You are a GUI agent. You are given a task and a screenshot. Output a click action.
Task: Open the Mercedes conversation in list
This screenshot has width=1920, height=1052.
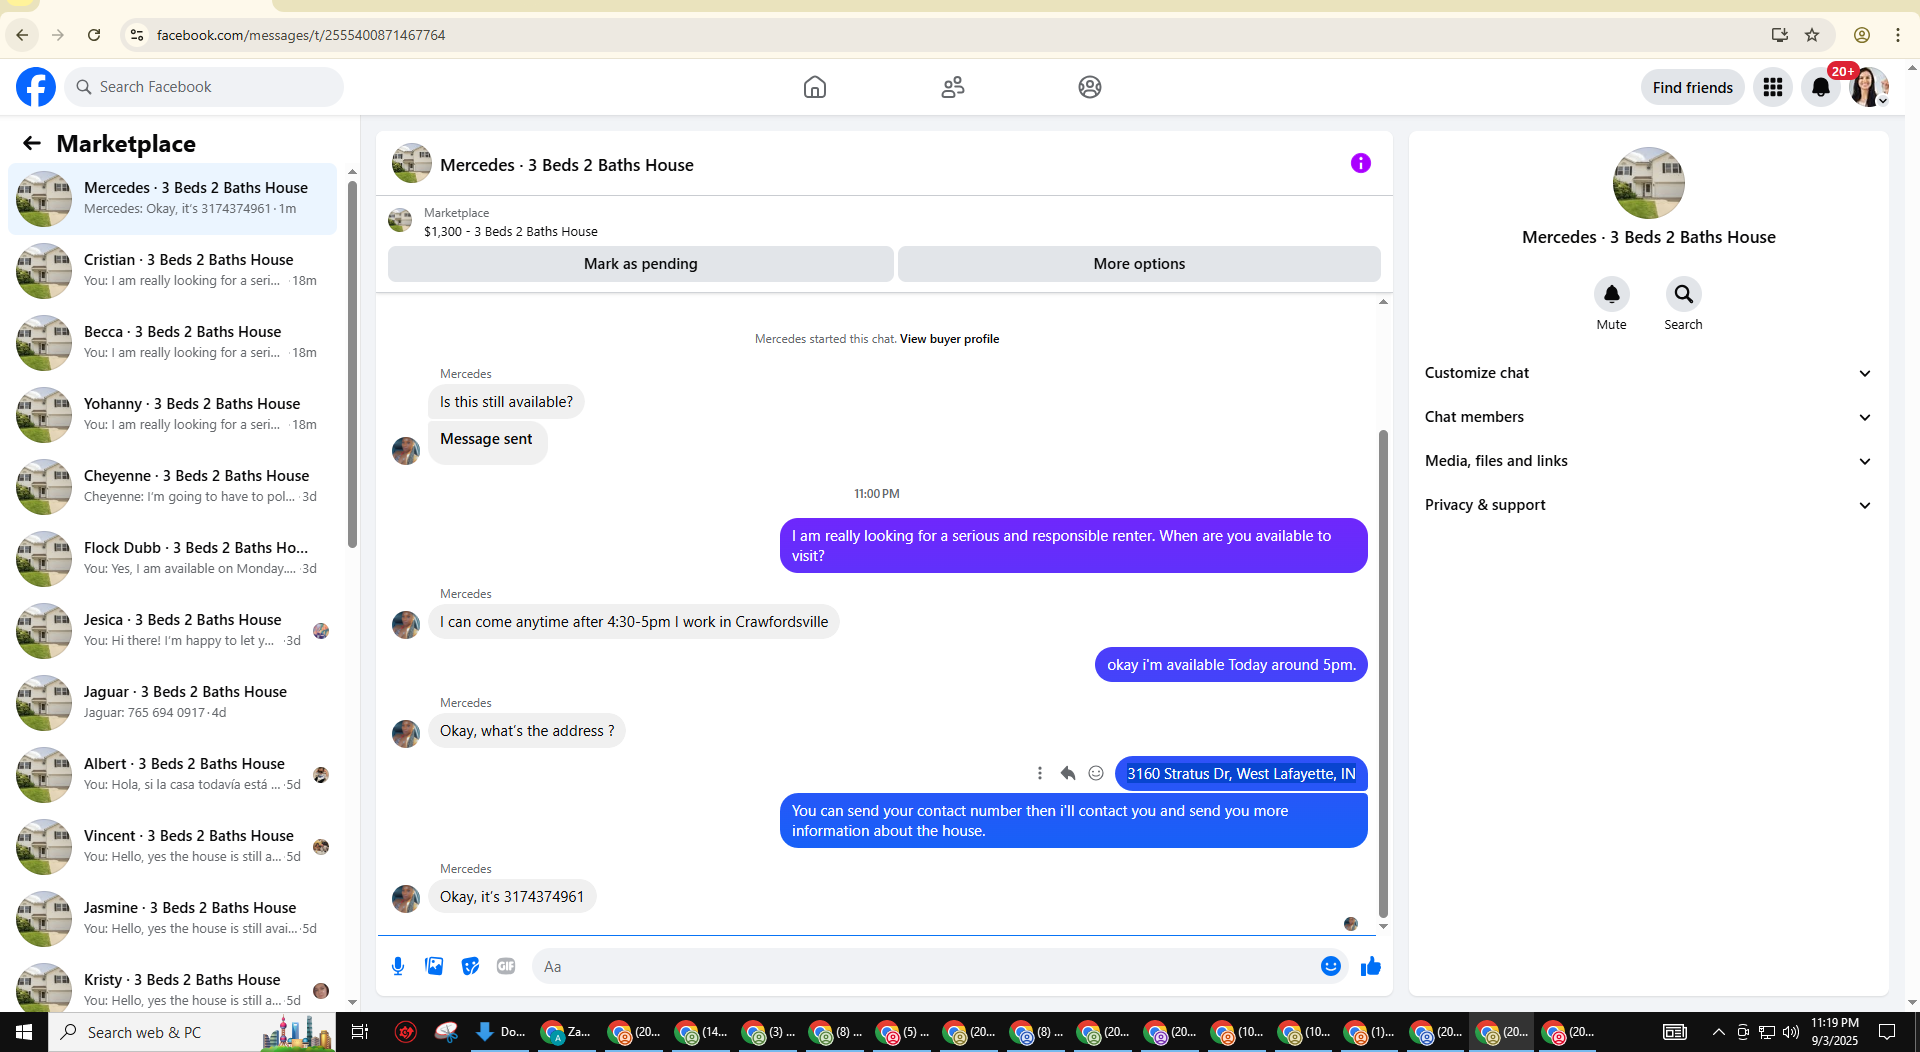pyautogui.click(x=173, y=199)
